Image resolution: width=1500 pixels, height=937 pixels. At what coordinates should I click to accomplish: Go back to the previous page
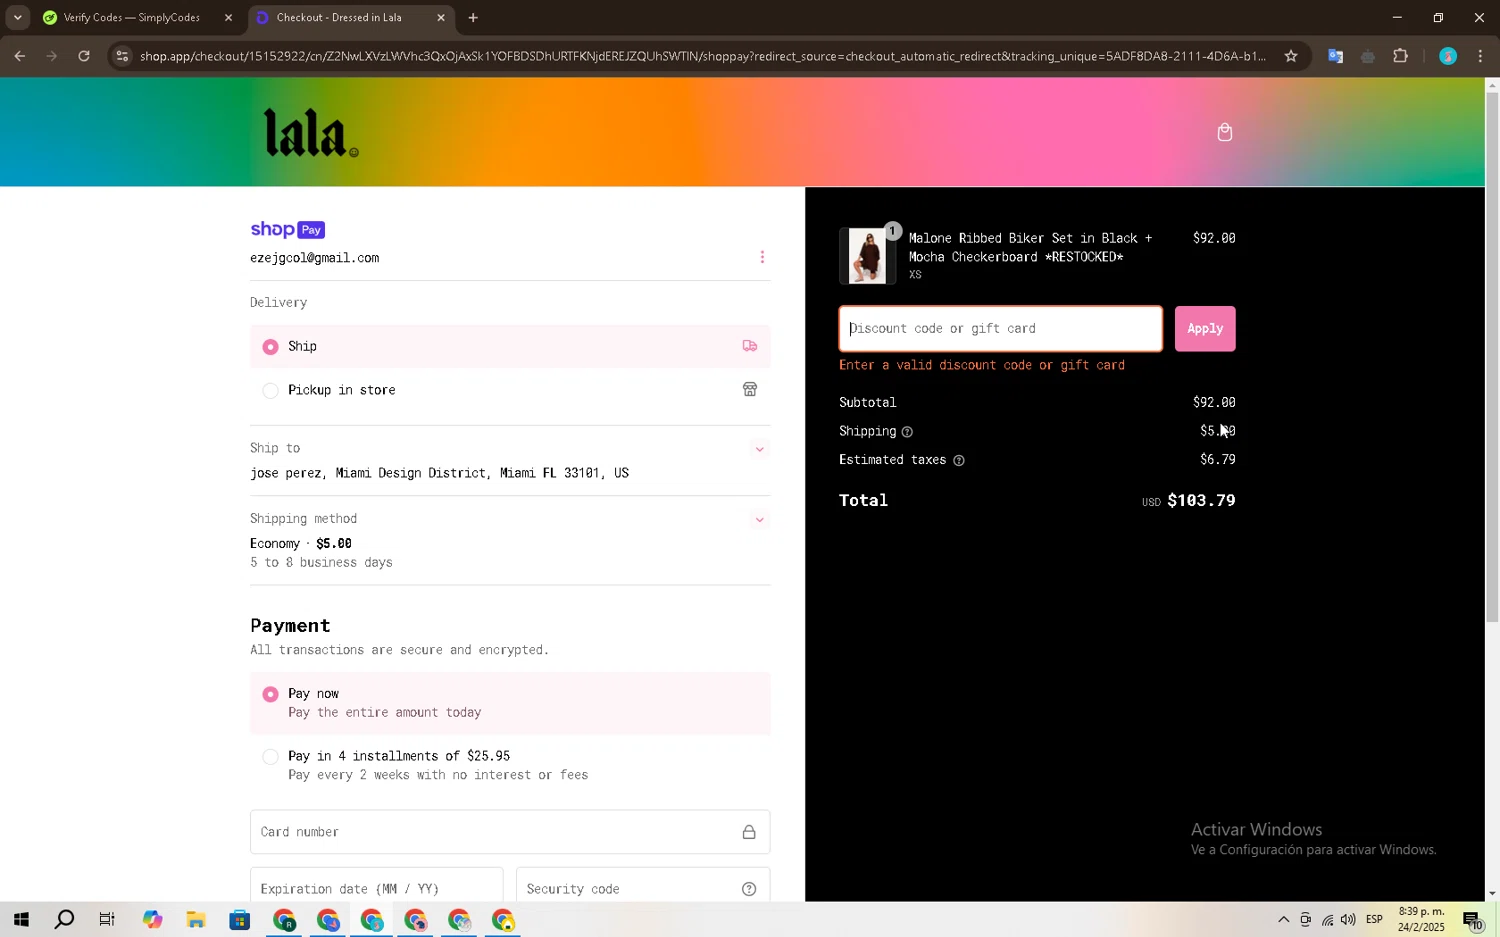20,56
